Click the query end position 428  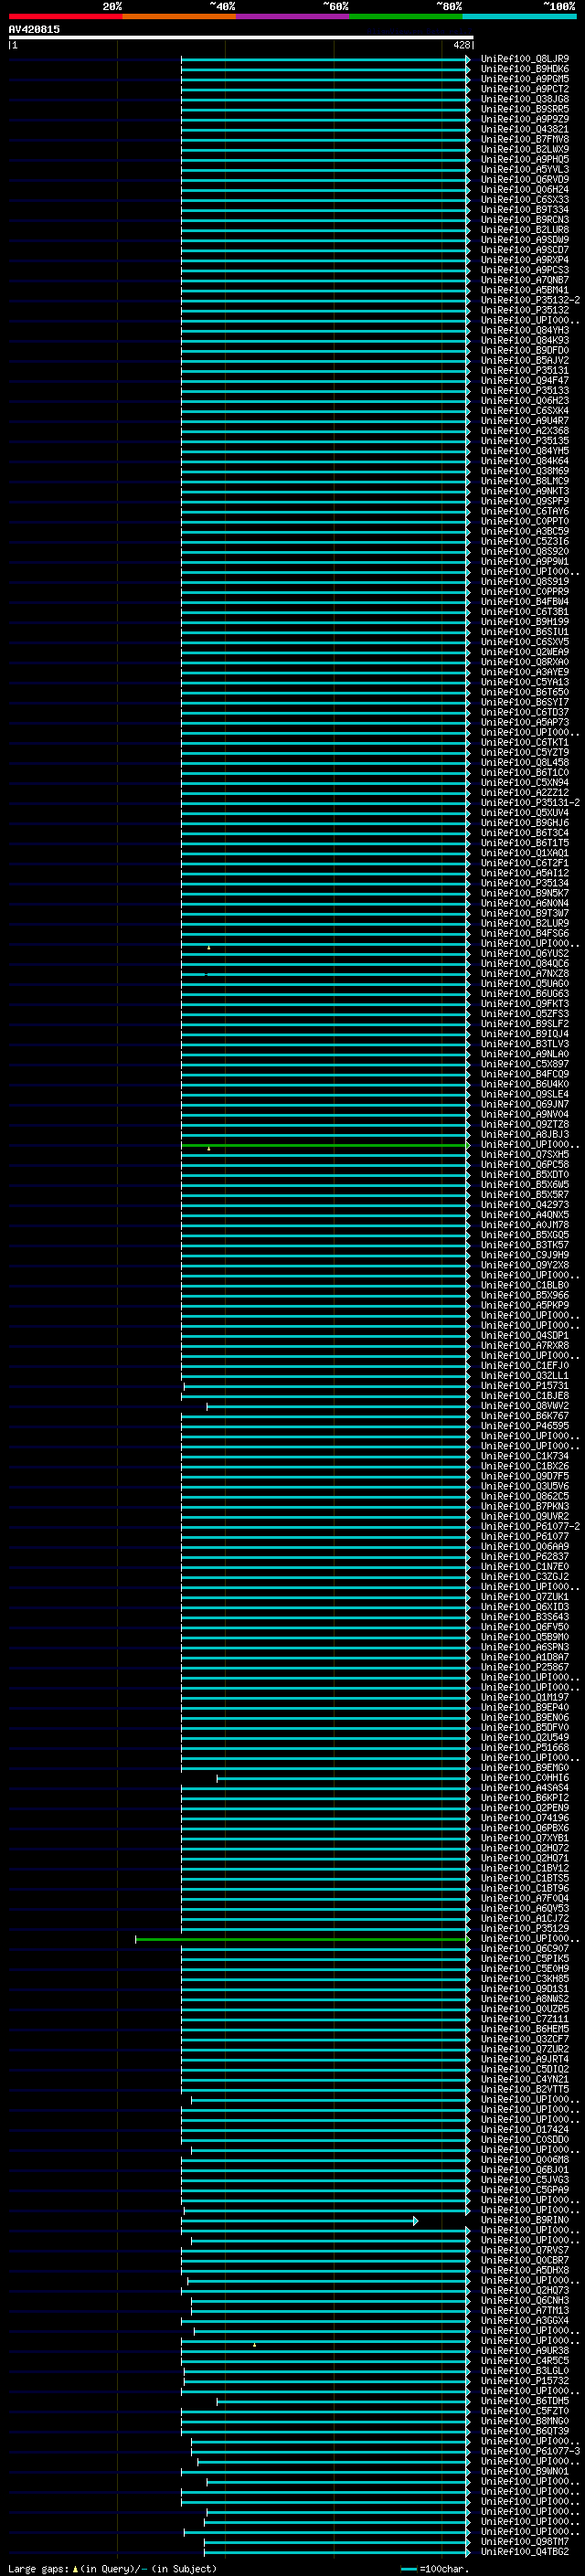point(461,45)
